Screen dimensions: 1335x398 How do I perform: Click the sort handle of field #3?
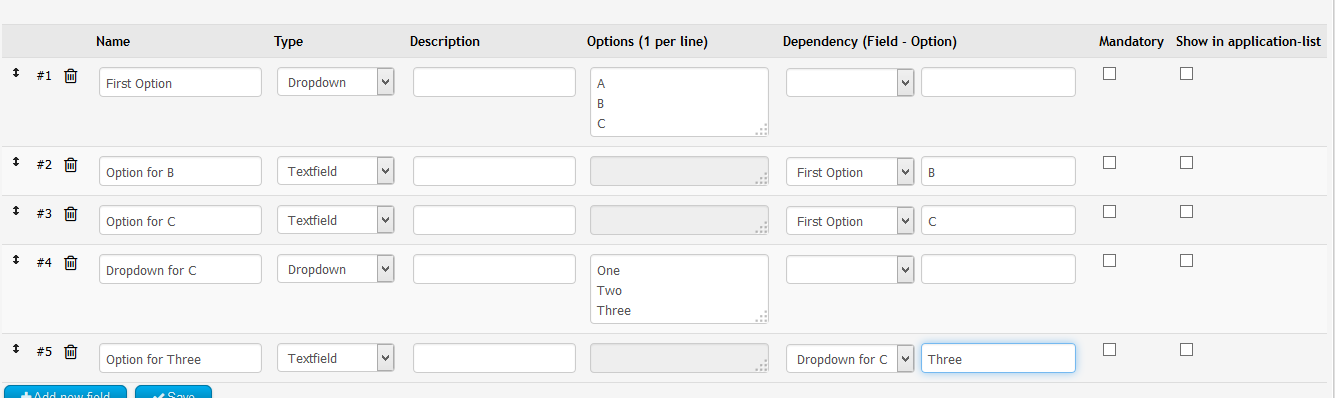[16, 211]
